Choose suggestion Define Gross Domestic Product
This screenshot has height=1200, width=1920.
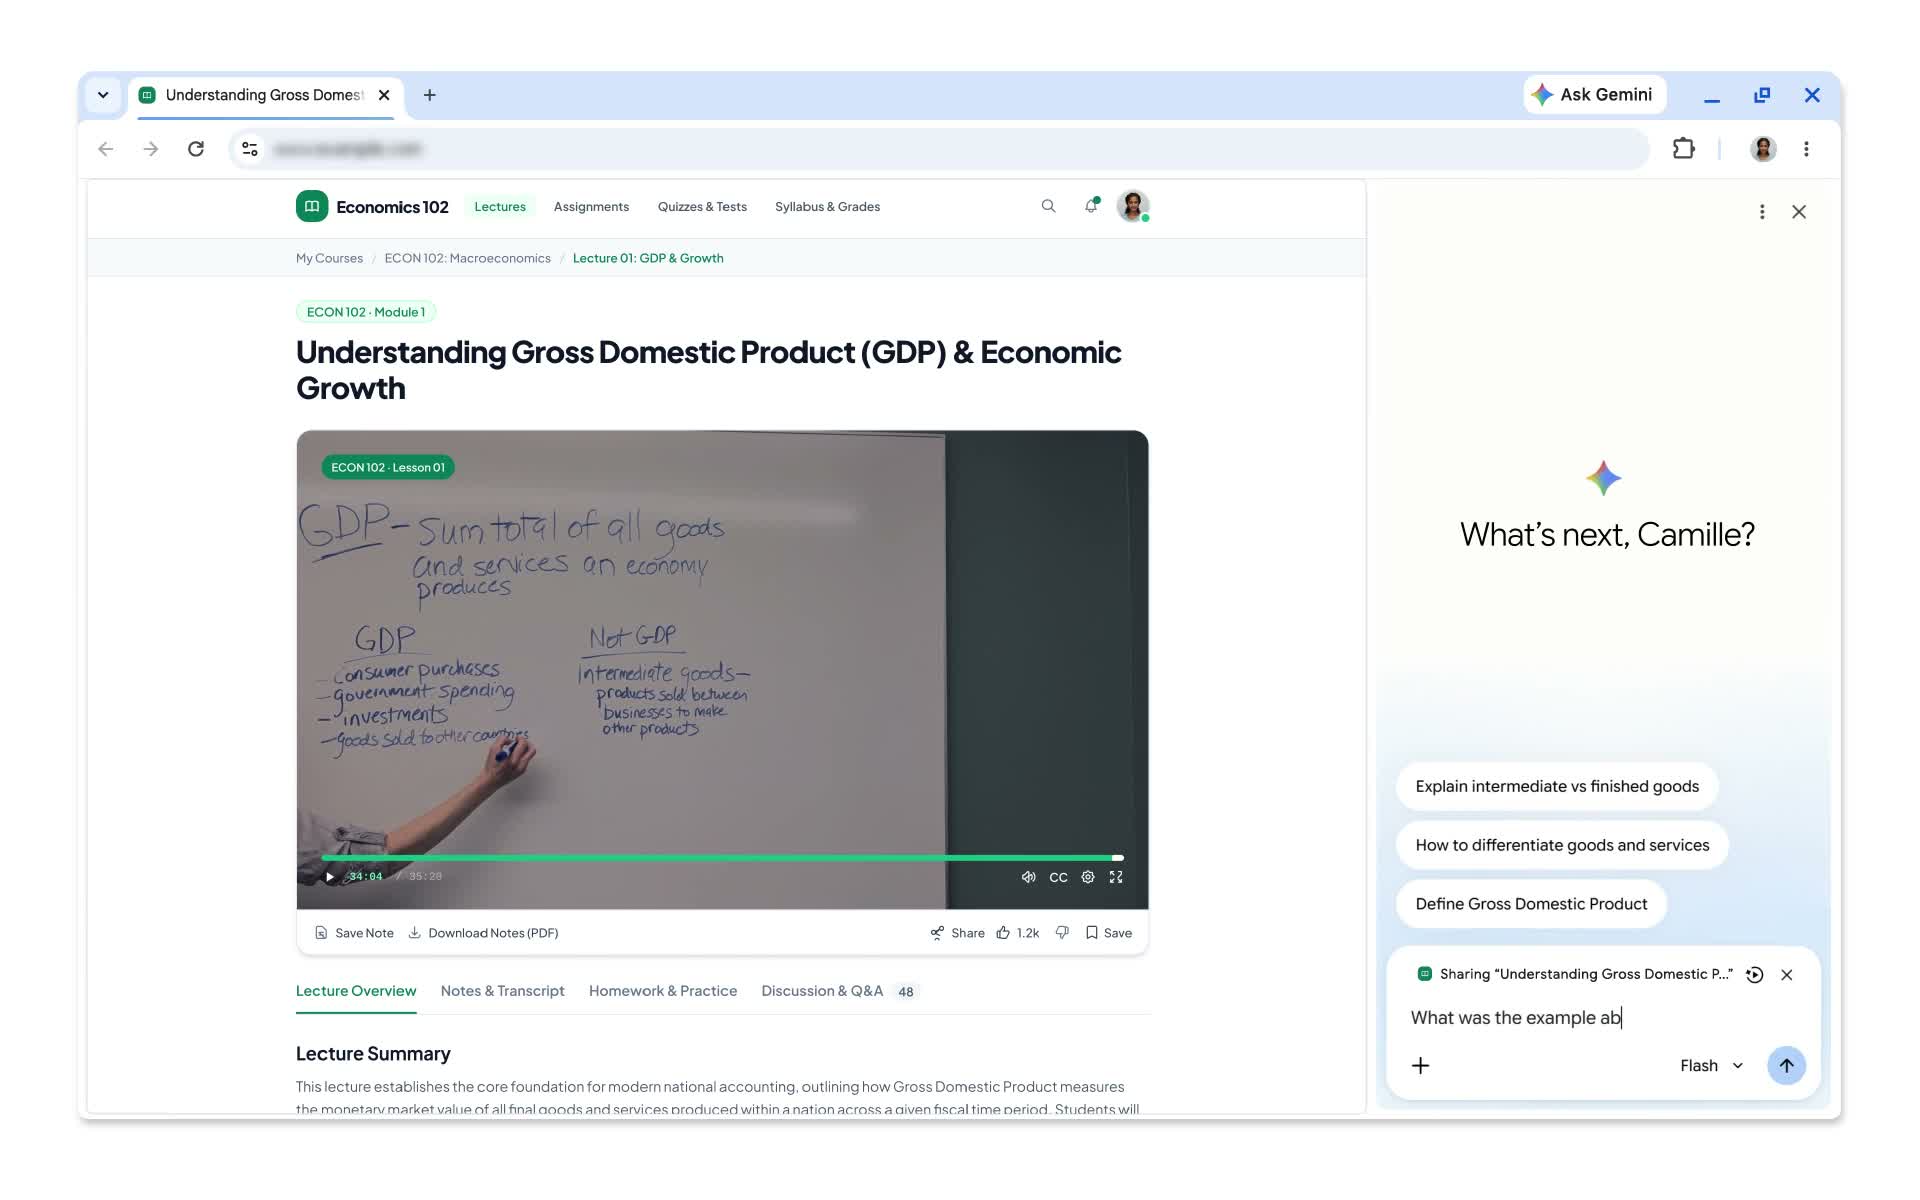(1531, 904)
